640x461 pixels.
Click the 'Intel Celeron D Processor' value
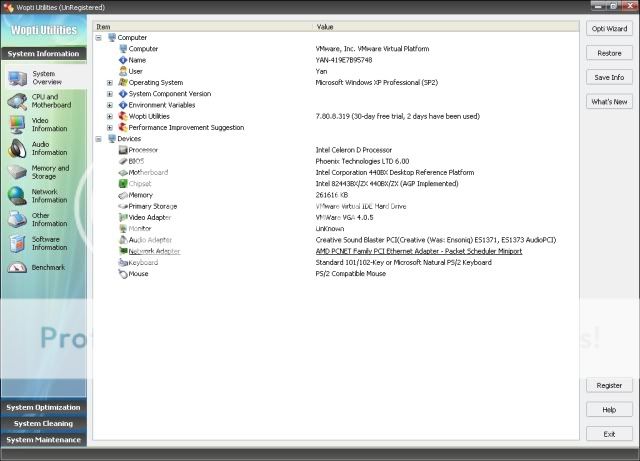[x=353, y=150]
